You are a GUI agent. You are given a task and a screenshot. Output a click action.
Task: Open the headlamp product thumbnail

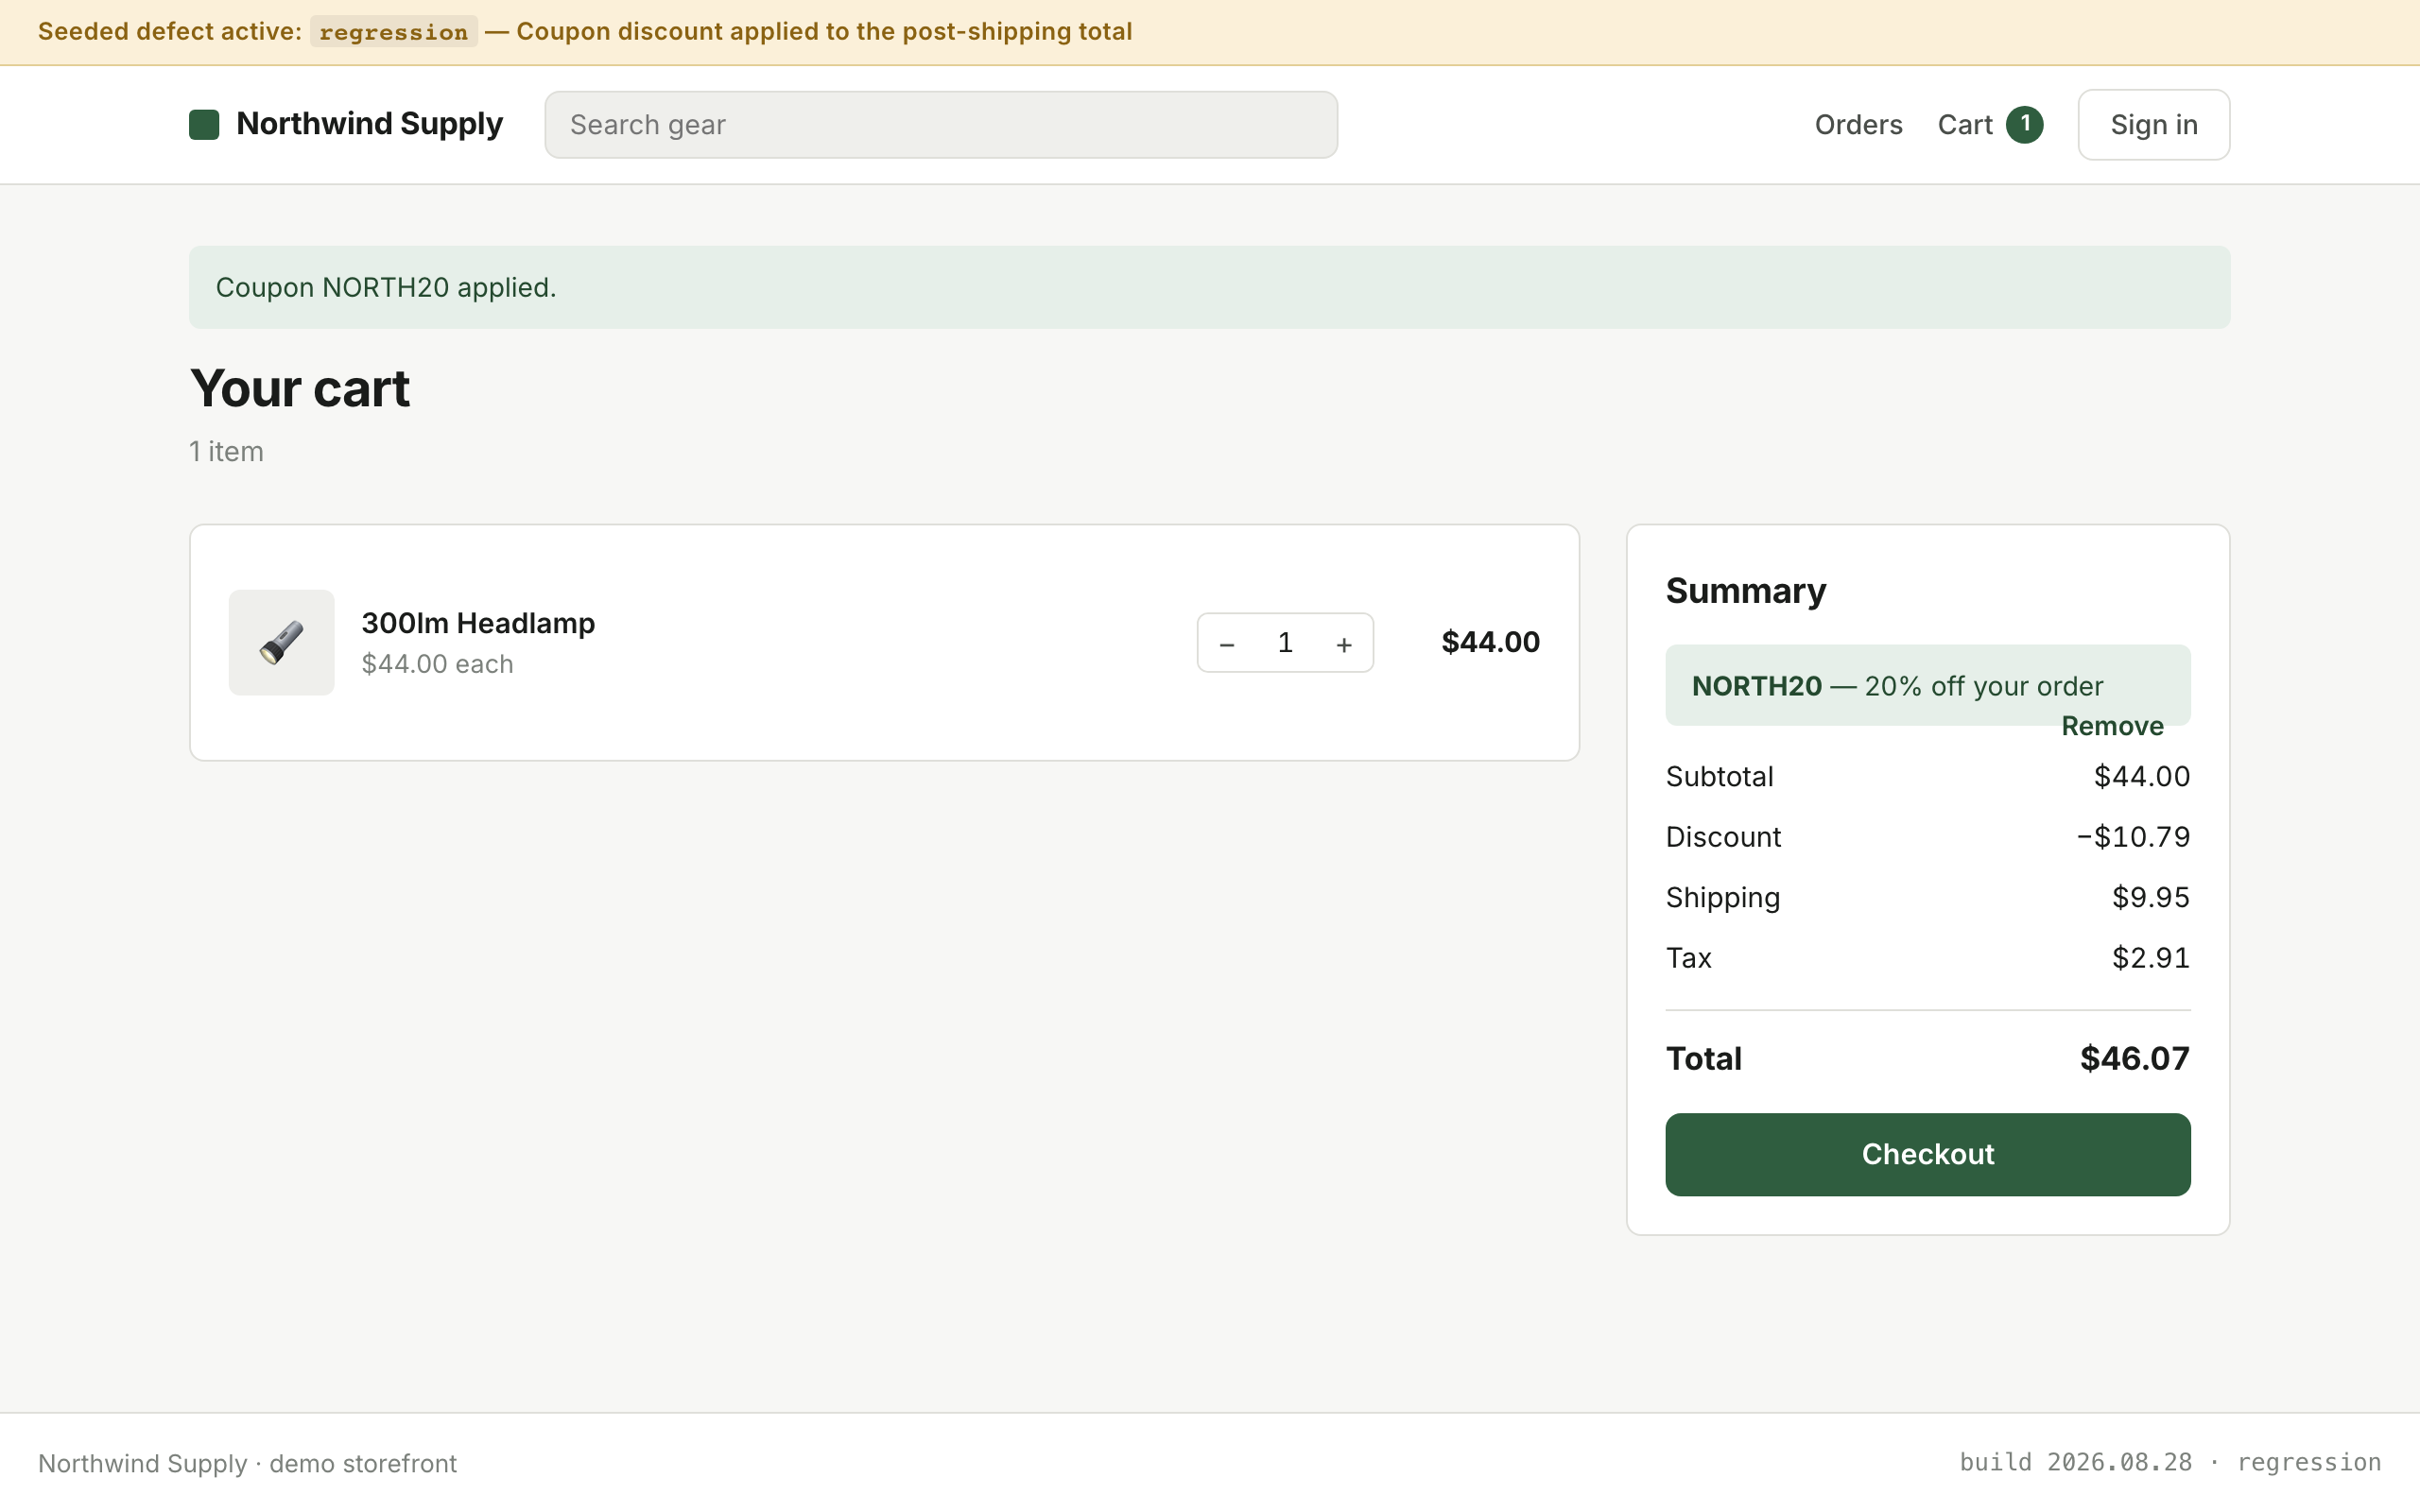282,643
